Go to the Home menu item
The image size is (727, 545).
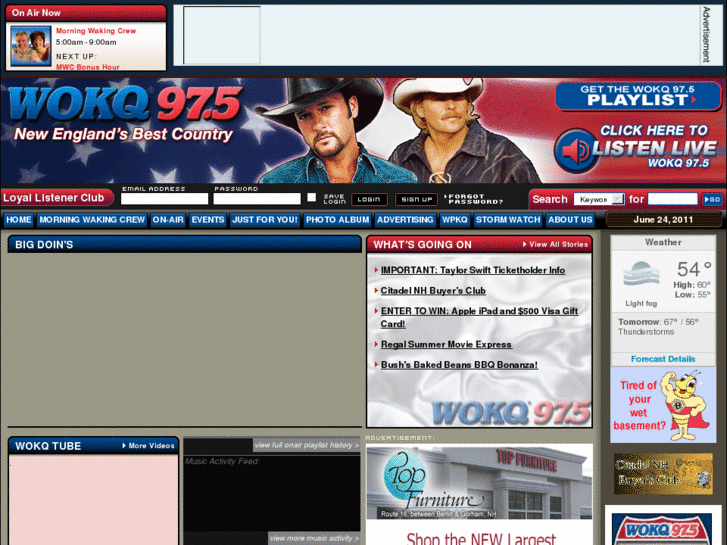pos(19,220)
